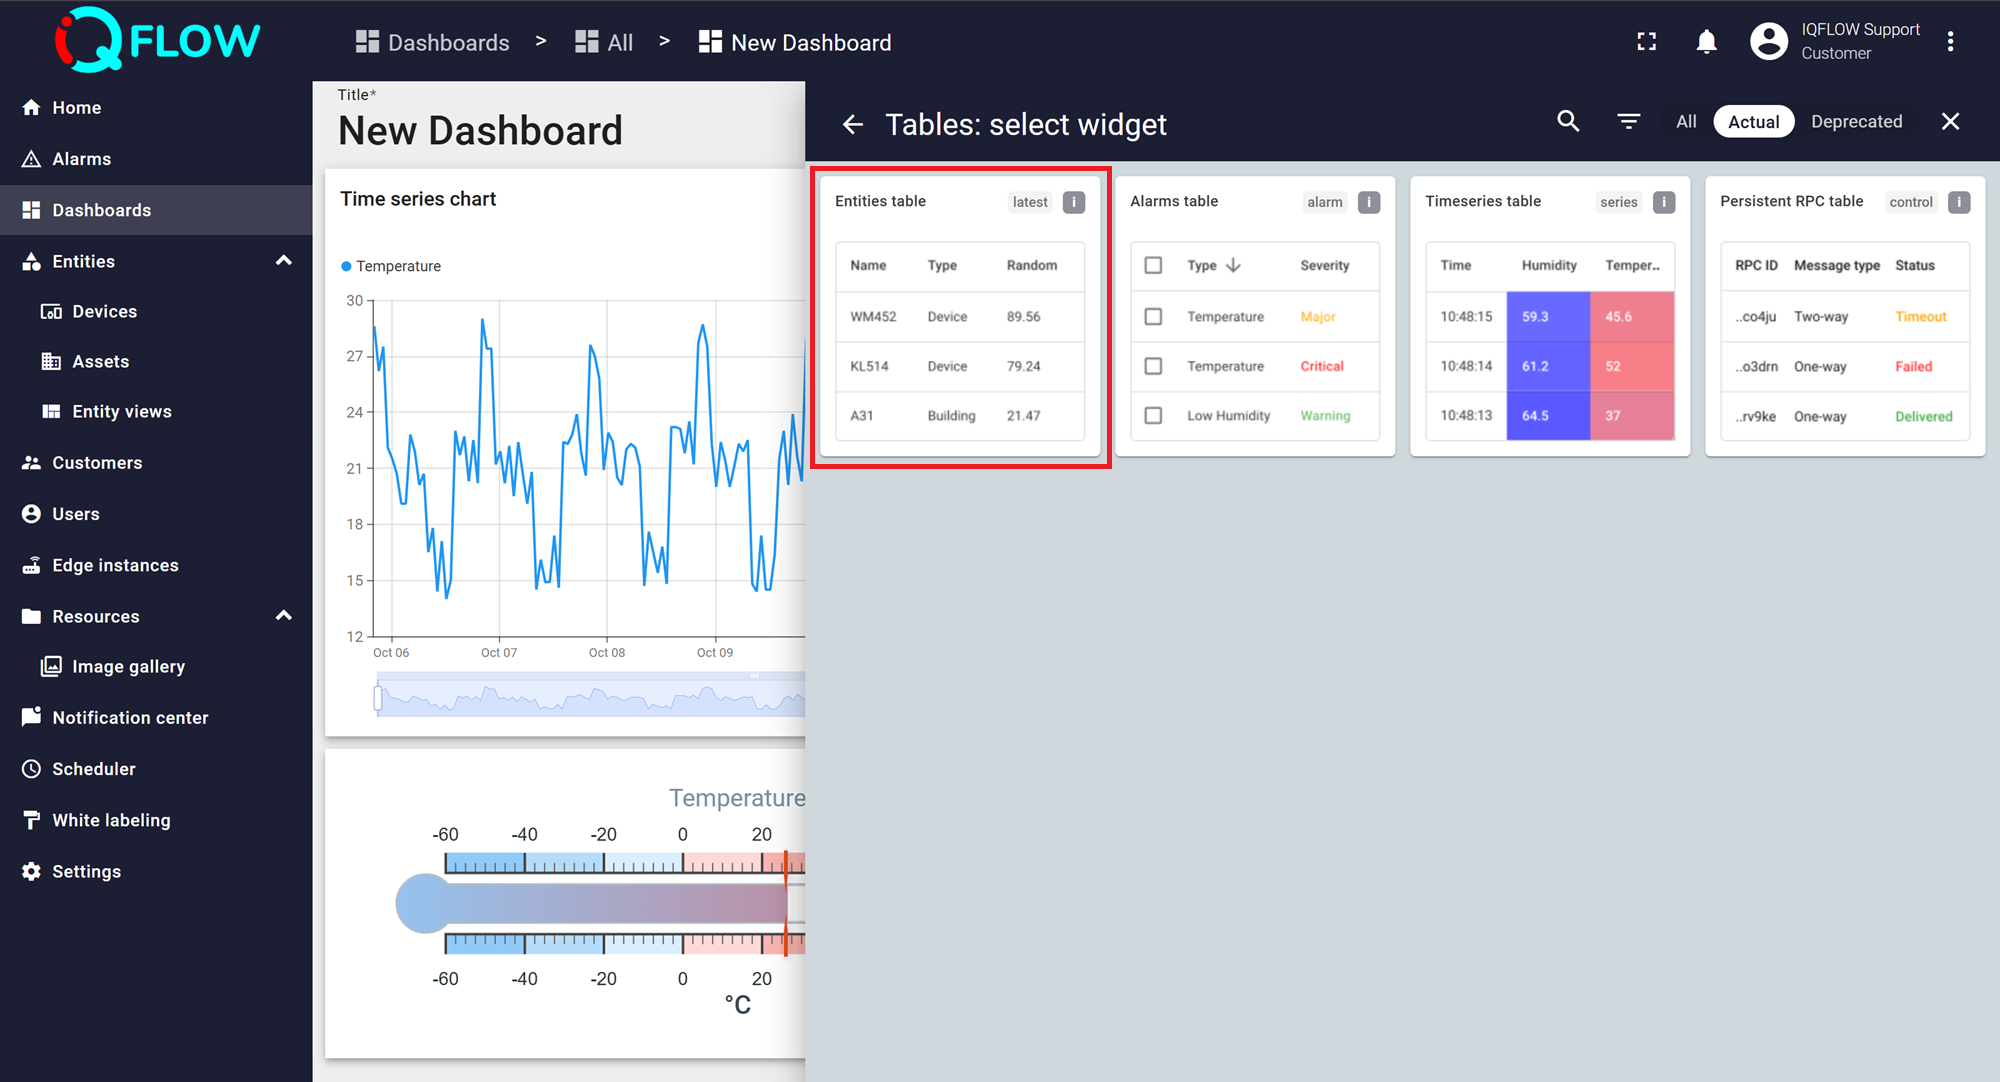
Task: Toggle fullscreen mode icon
Action: click(x=1646, y=42)
